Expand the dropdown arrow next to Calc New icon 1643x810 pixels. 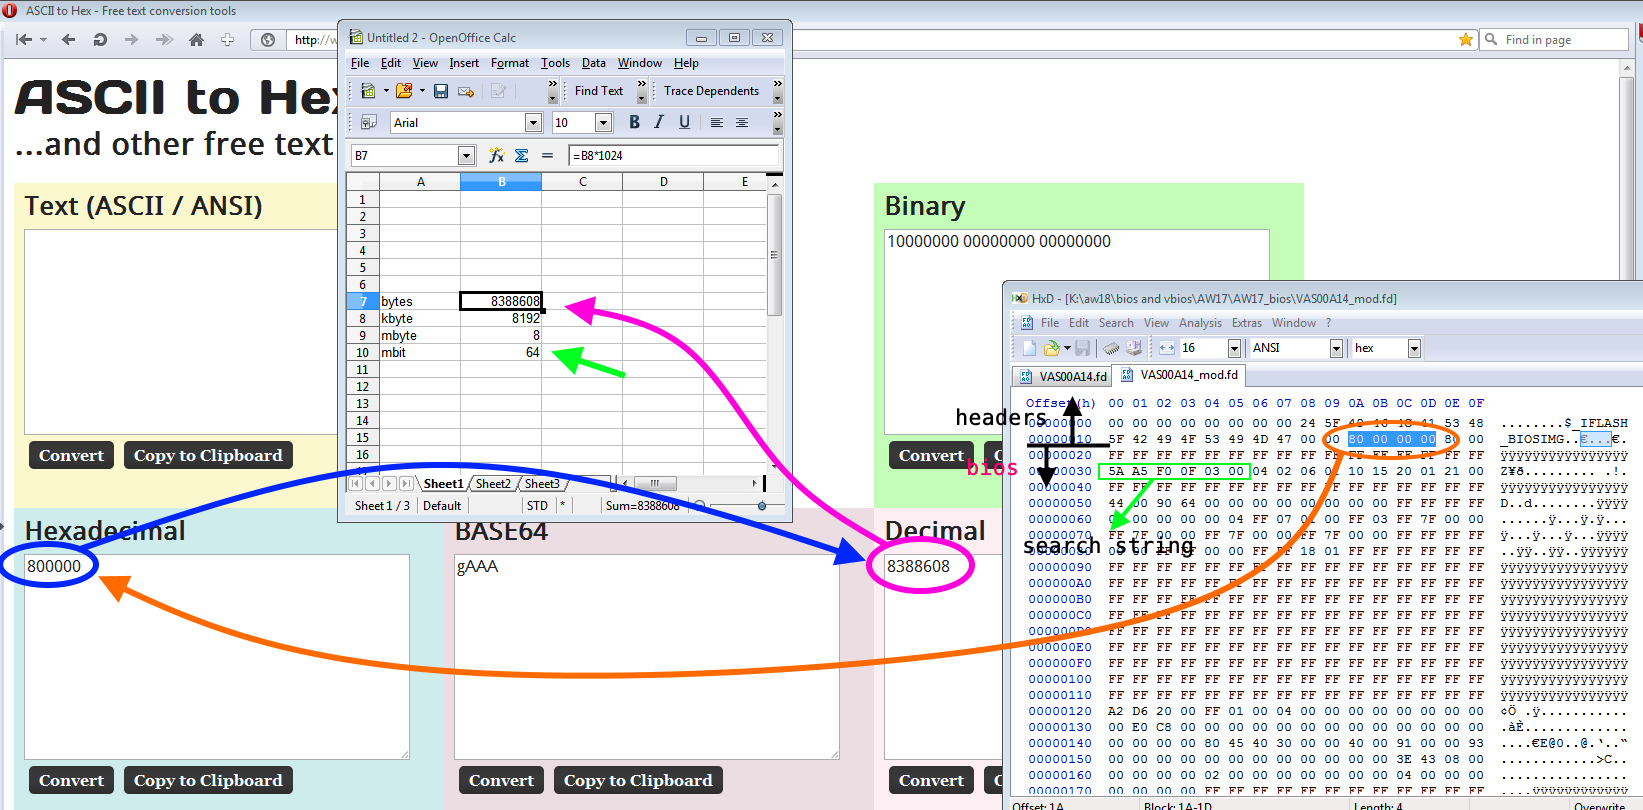click(386, 91)
